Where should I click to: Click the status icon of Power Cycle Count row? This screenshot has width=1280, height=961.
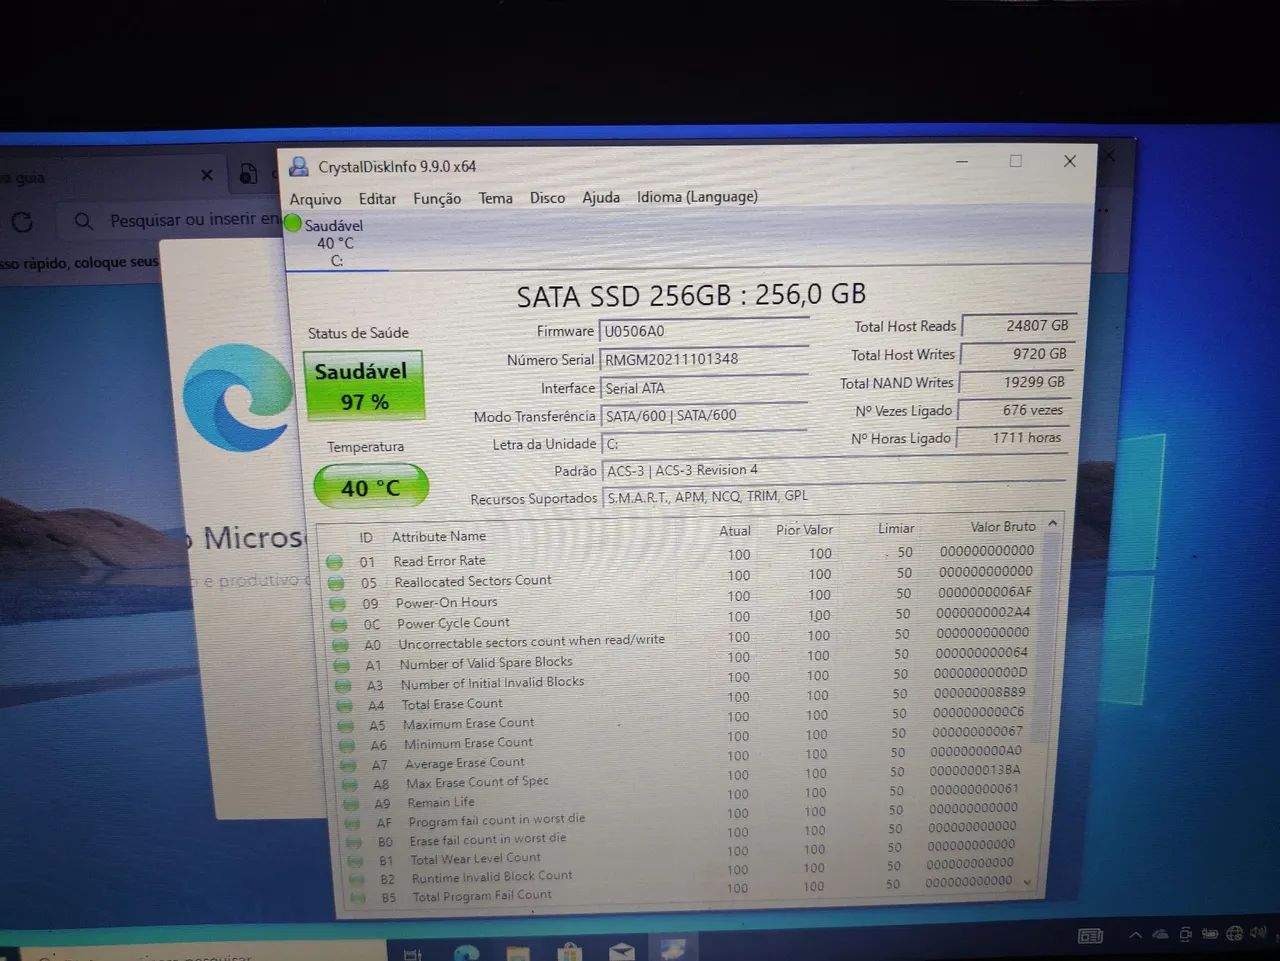(x=339, y=625)
